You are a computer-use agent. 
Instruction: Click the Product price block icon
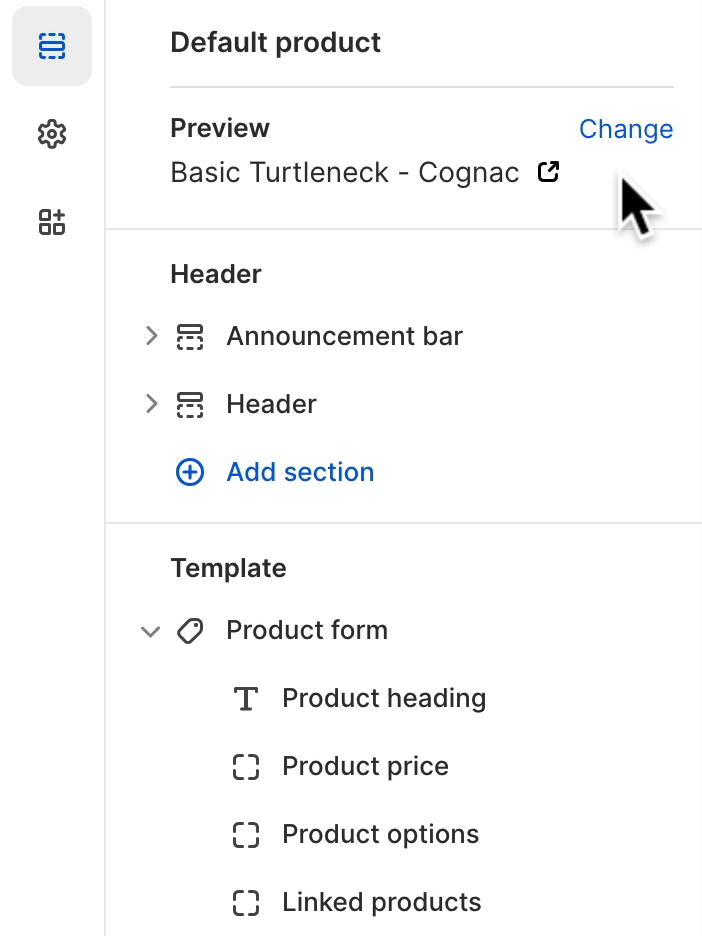coord(245,766)
